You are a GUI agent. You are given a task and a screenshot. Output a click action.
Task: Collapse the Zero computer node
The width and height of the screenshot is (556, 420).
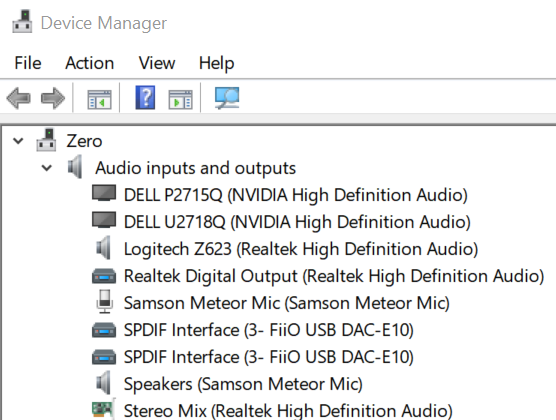tap(18, 141)
